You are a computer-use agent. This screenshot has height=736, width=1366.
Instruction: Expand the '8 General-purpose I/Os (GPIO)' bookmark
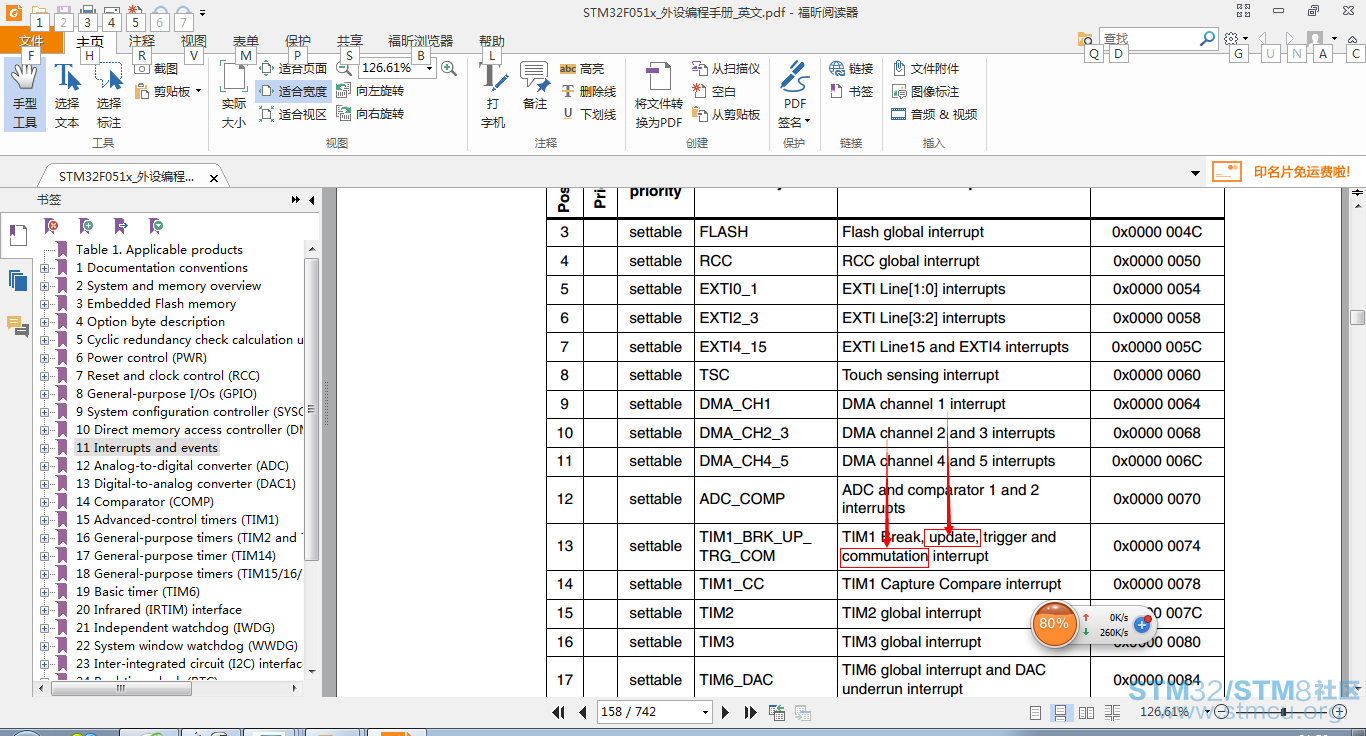coord(45,394)
